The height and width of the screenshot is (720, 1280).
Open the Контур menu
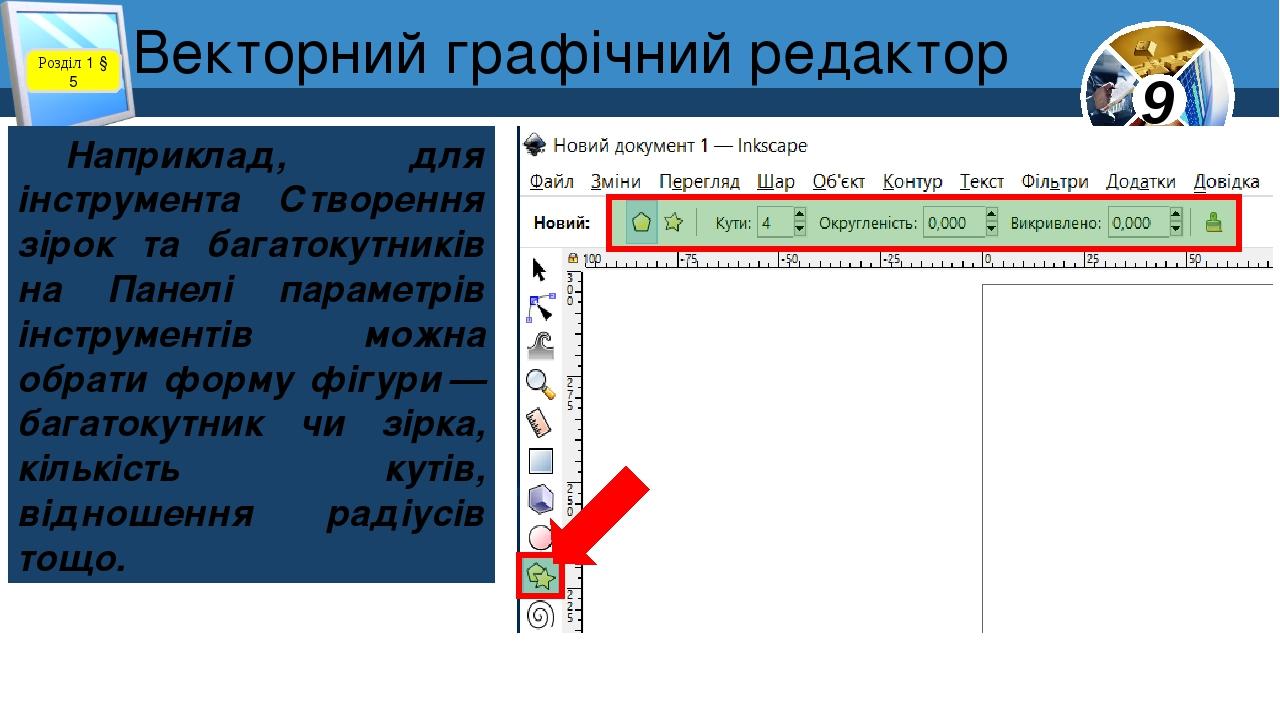(913, 181)
